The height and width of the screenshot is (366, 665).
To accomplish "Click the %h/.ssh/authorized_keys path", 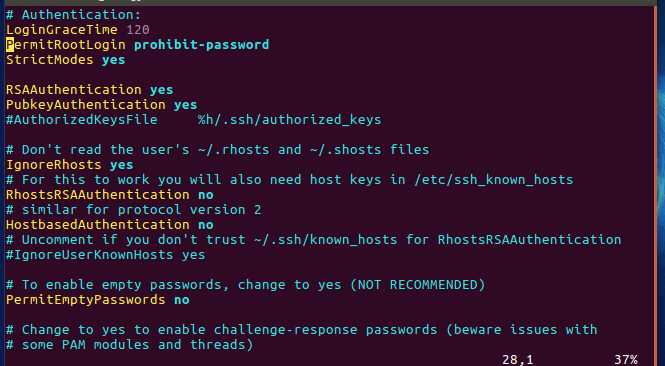I will (x=290, y=120).
